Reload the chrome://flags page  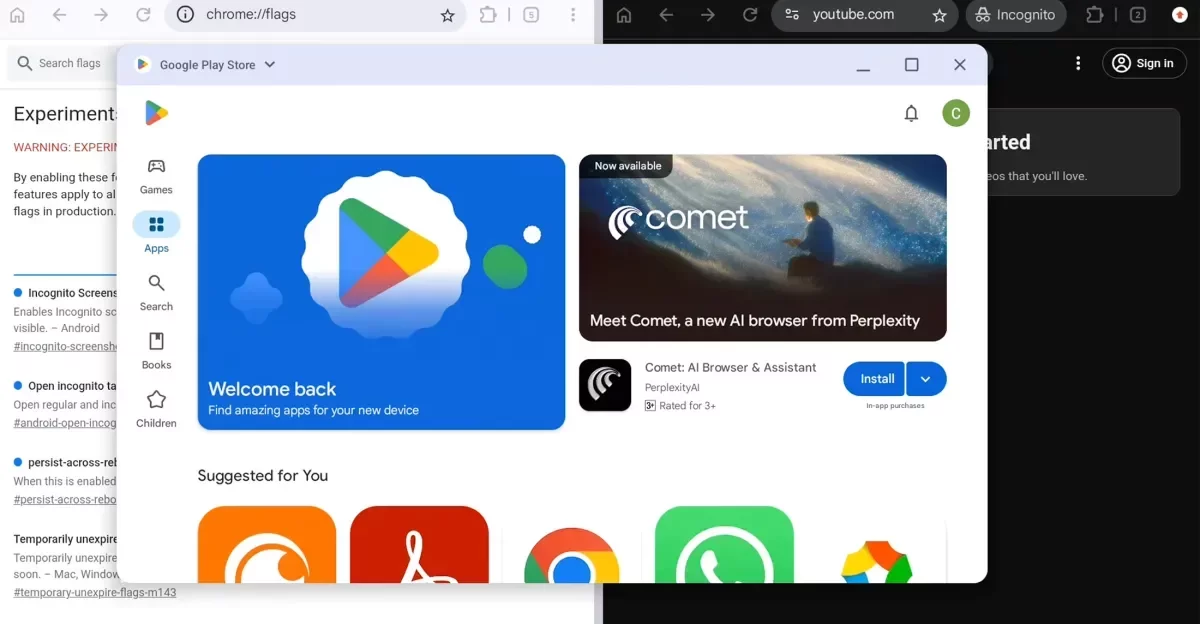(142, 14)
